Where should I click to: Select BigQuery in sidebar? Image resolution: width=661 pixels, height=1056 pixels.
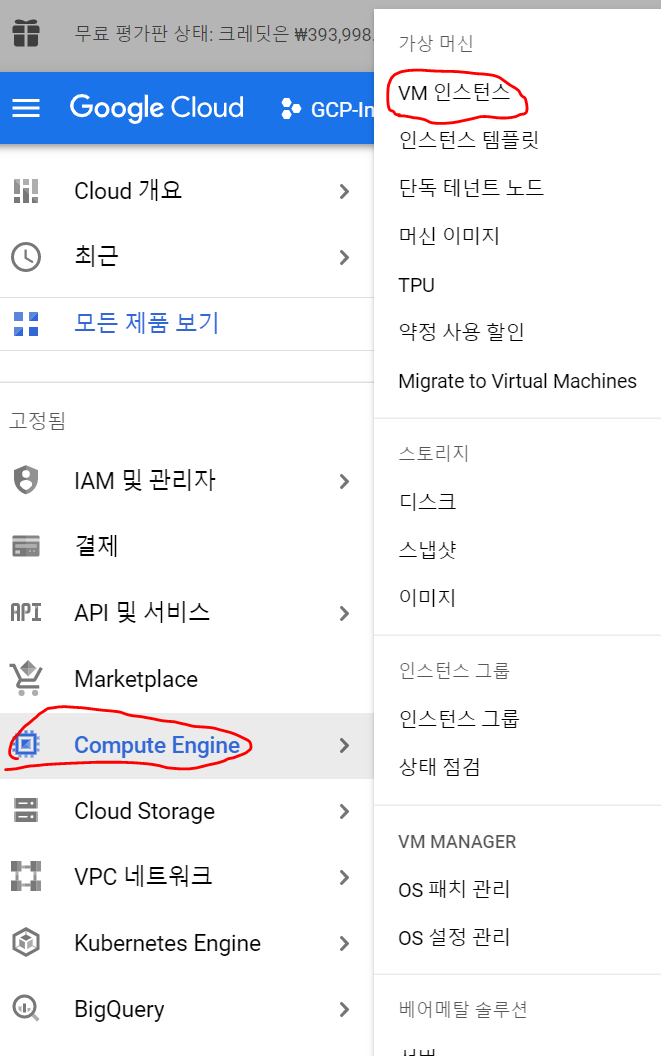[187, 1009]
